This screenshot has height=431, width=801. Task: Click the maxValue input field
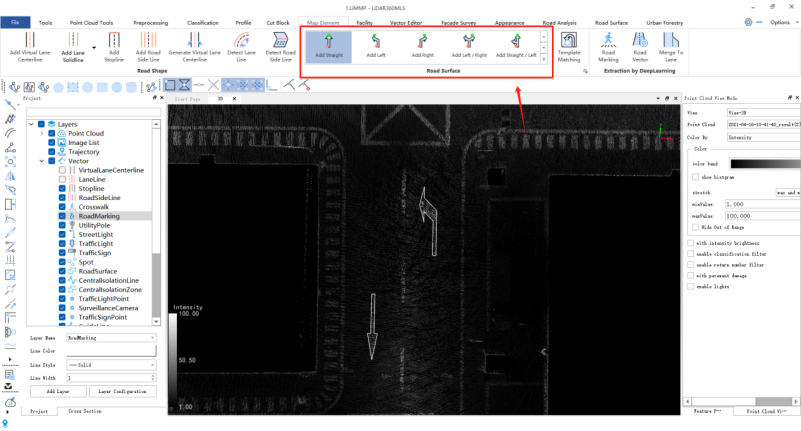coord(763,216)
